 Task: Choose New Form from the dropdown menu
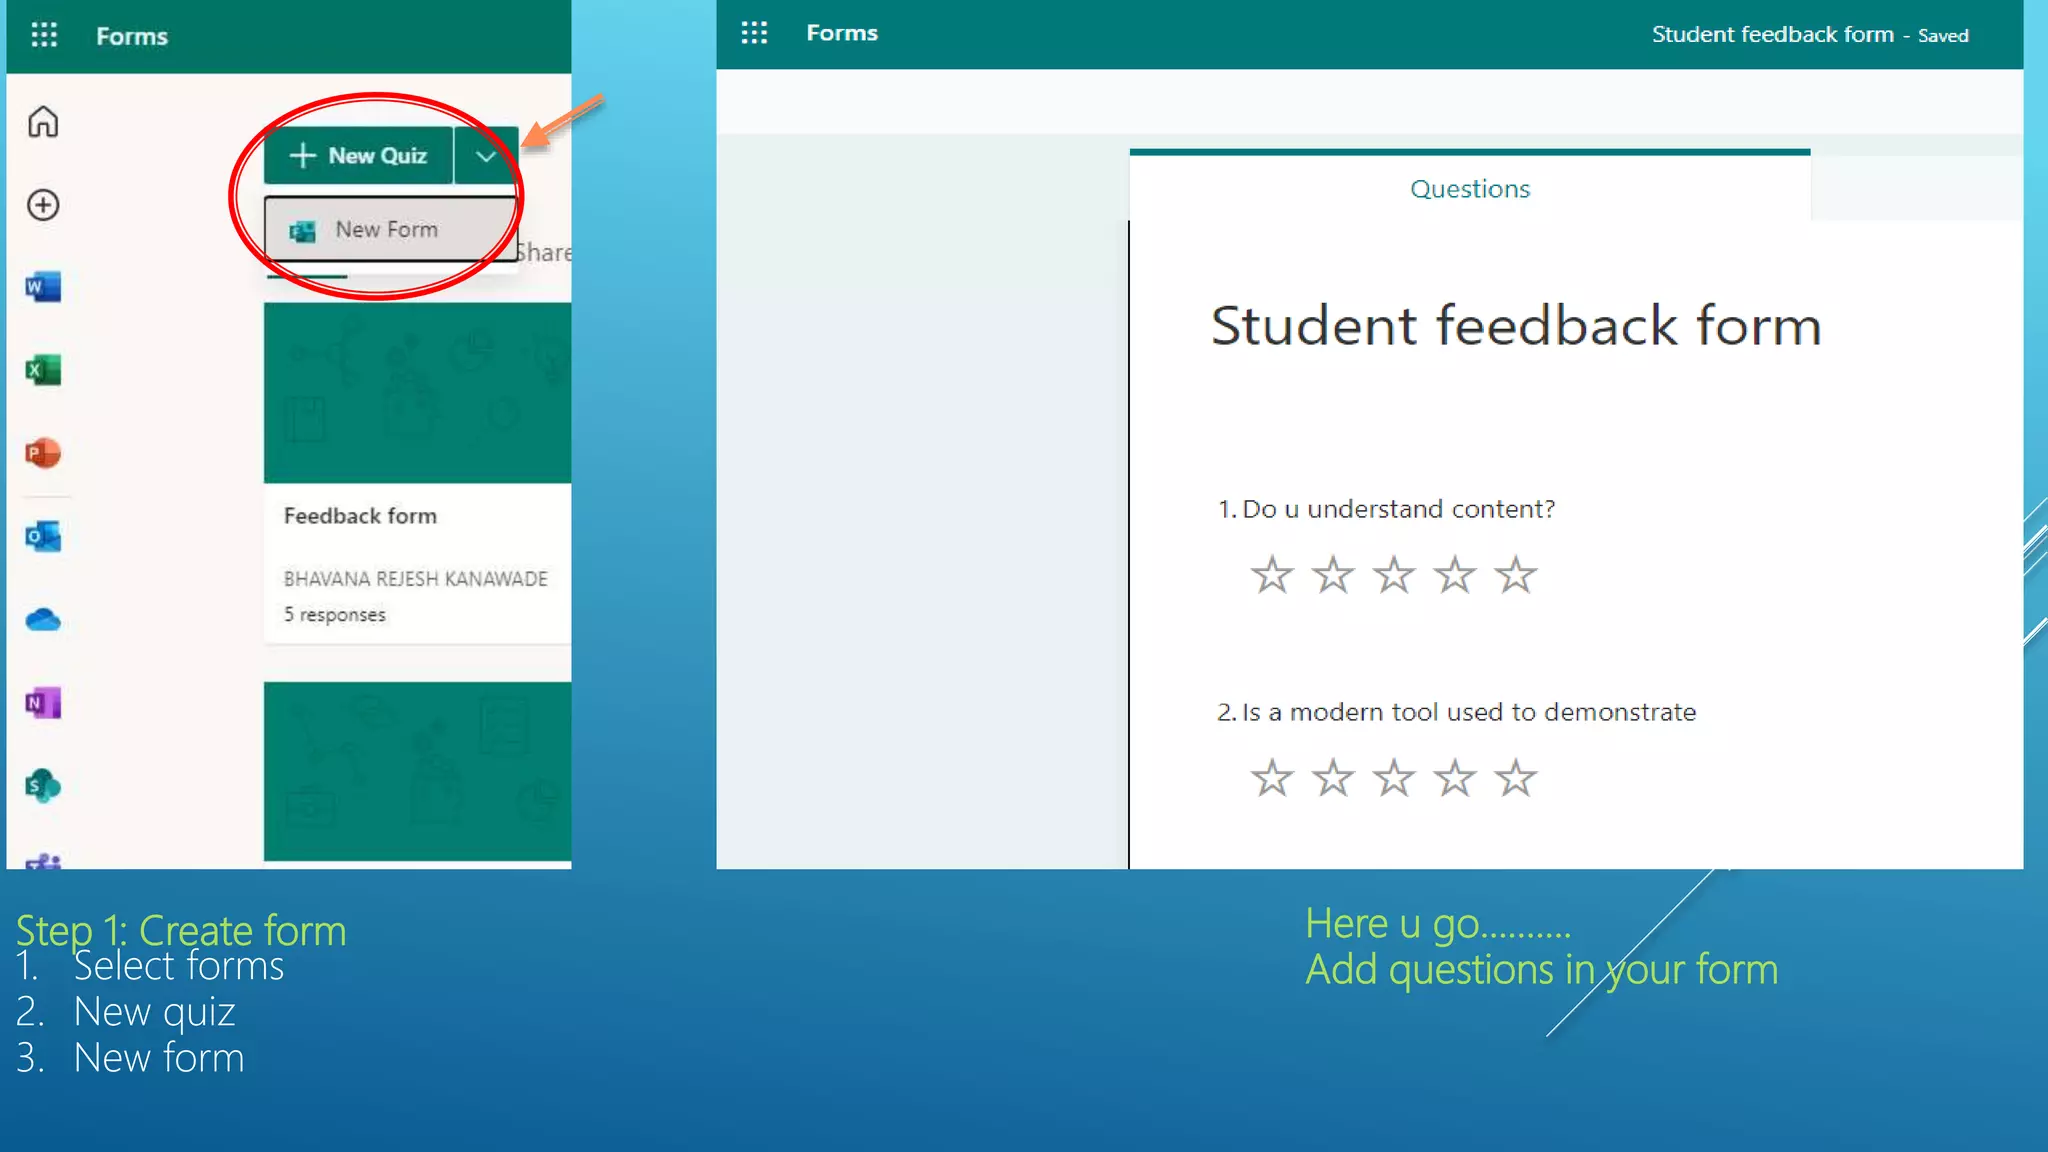[390, 229]
